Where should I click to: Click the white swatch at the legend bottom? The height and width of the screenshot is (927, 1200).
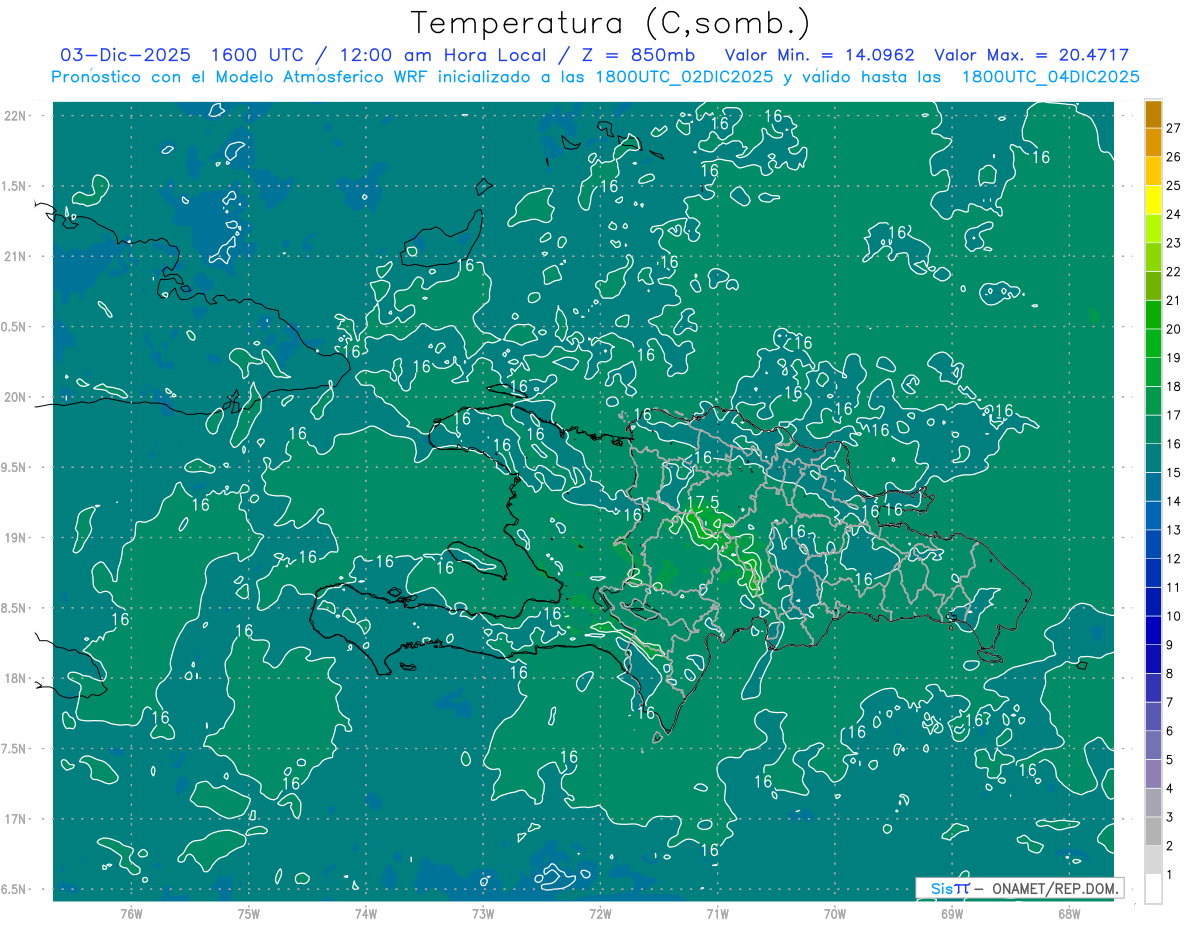(1153, 889)
